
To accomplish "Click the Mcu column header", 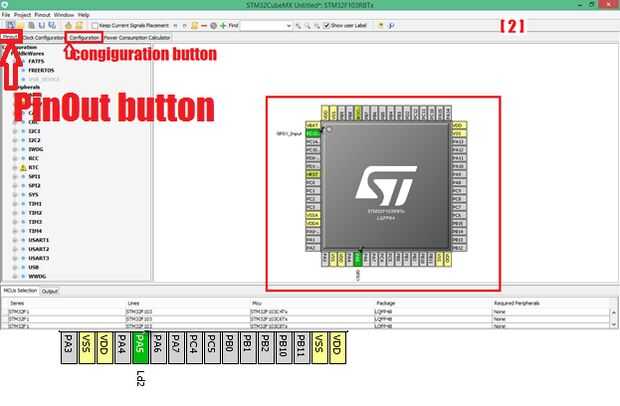I will 257,303.
